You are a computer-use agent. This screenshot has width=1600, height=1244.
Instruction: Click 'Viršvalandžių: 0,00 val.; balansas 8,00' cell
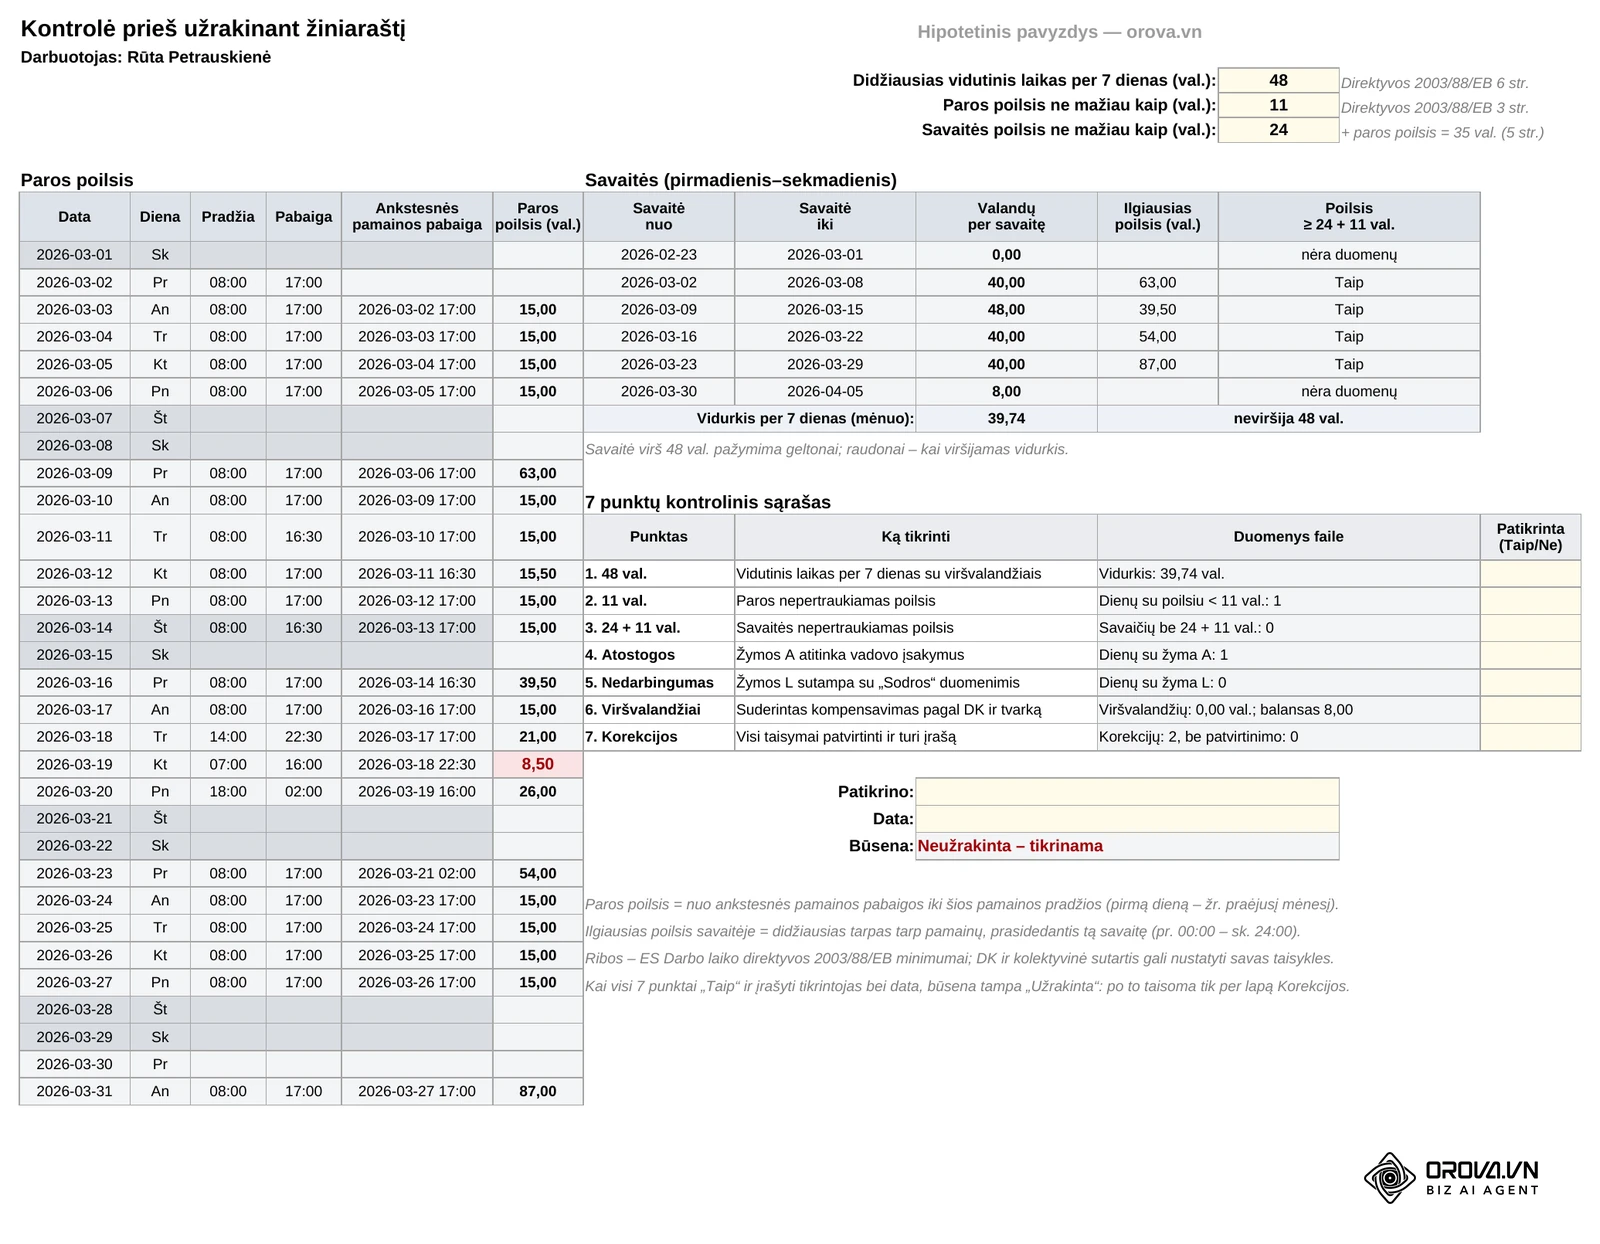pos(1288,710)
